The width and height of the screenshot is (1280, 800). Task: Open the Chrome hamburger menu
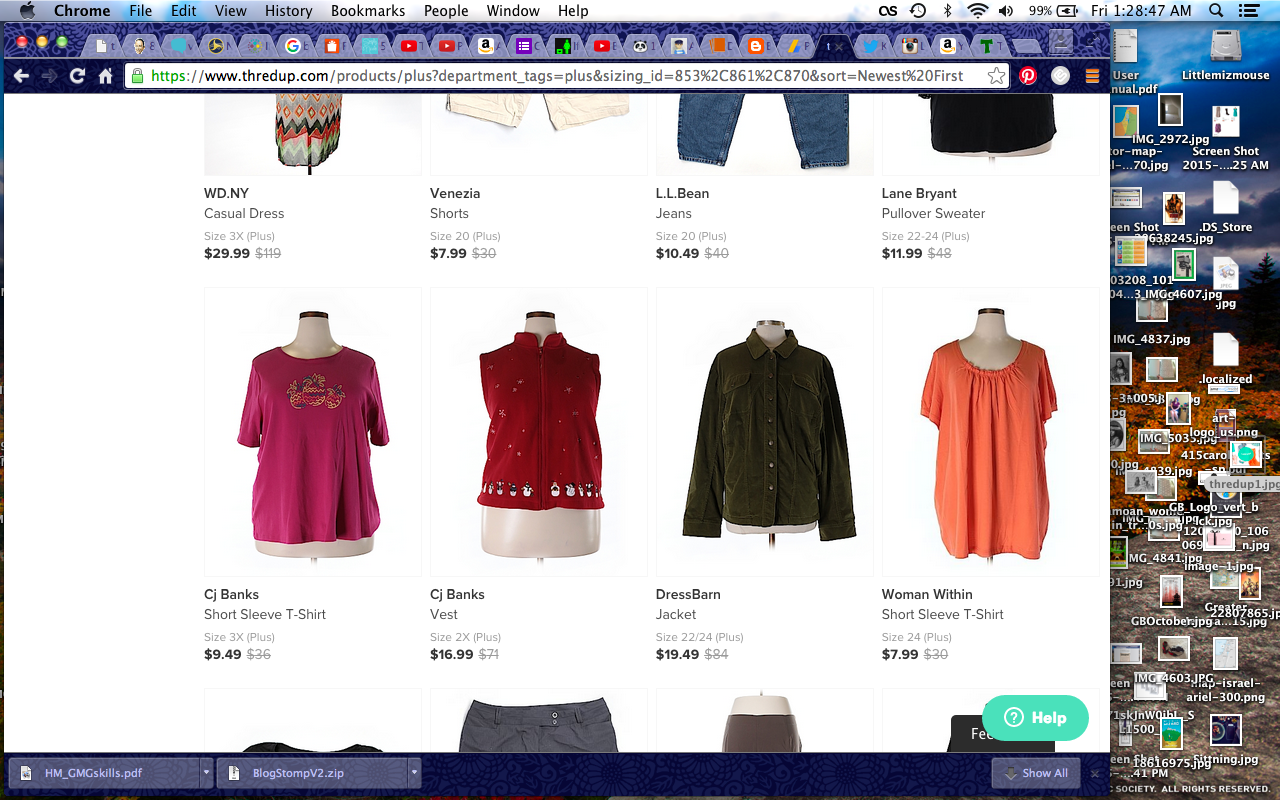pos(1092,76)
